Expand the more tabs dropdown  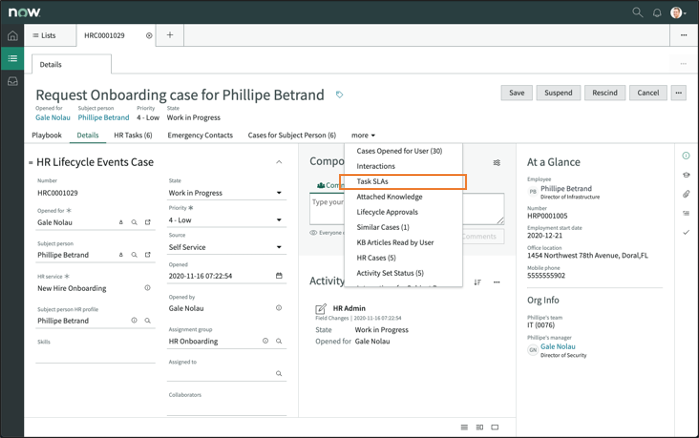(x=363, y=135)
